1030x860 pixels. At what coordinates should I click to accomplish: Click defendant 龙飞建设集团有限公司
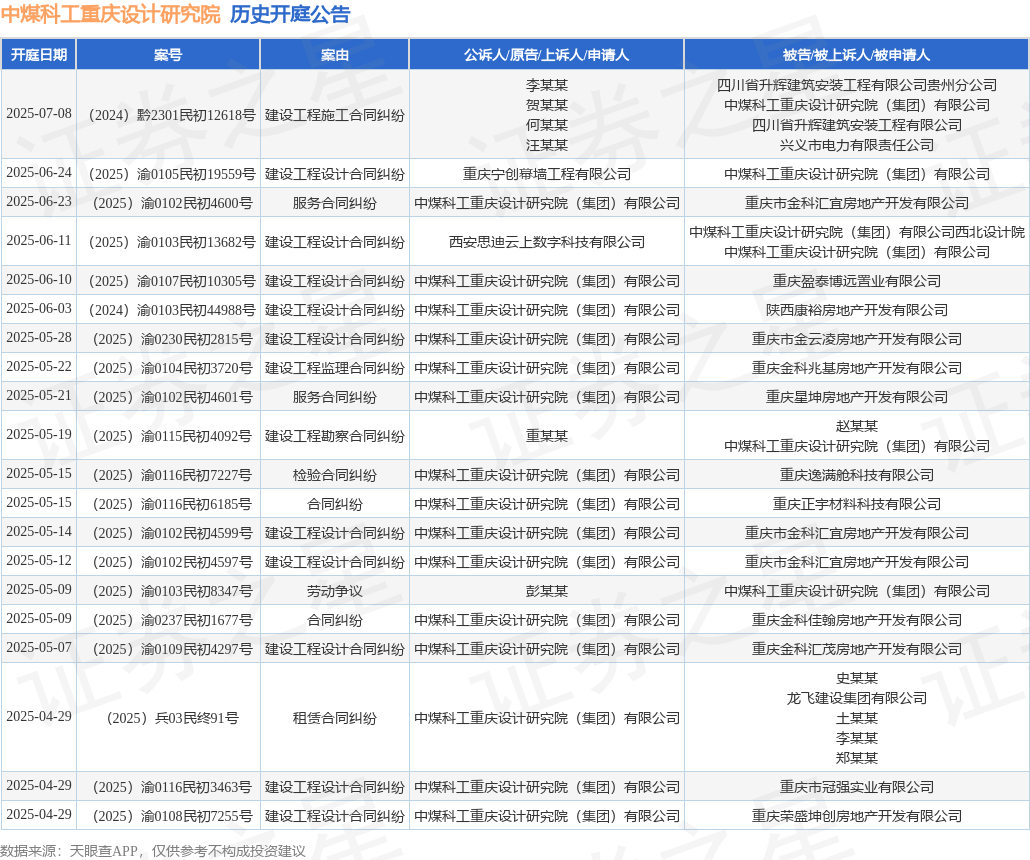click(x=857, y=698)
